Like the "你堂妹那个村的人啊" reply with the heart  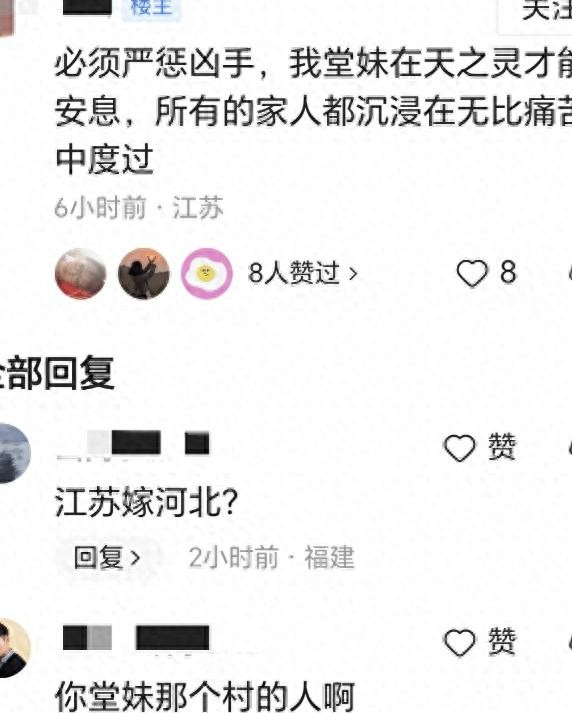coord(459,642)
